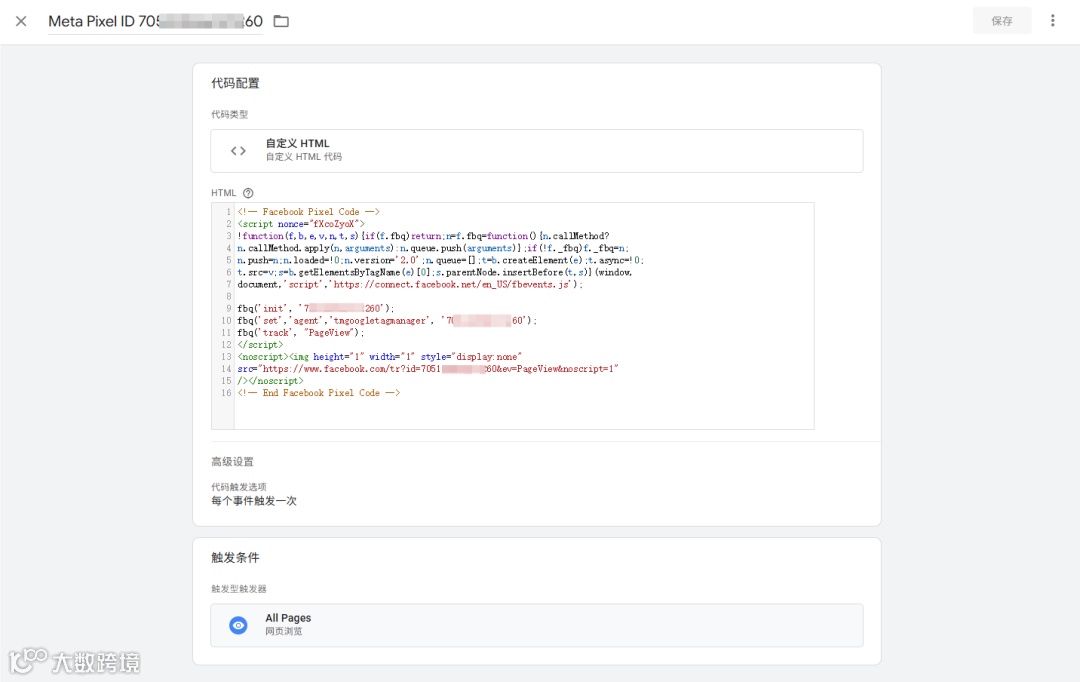Click the 触发条件 section heading
This screenshot has height=682, width=1080.
pyautogui.click(x=235, y=557)
